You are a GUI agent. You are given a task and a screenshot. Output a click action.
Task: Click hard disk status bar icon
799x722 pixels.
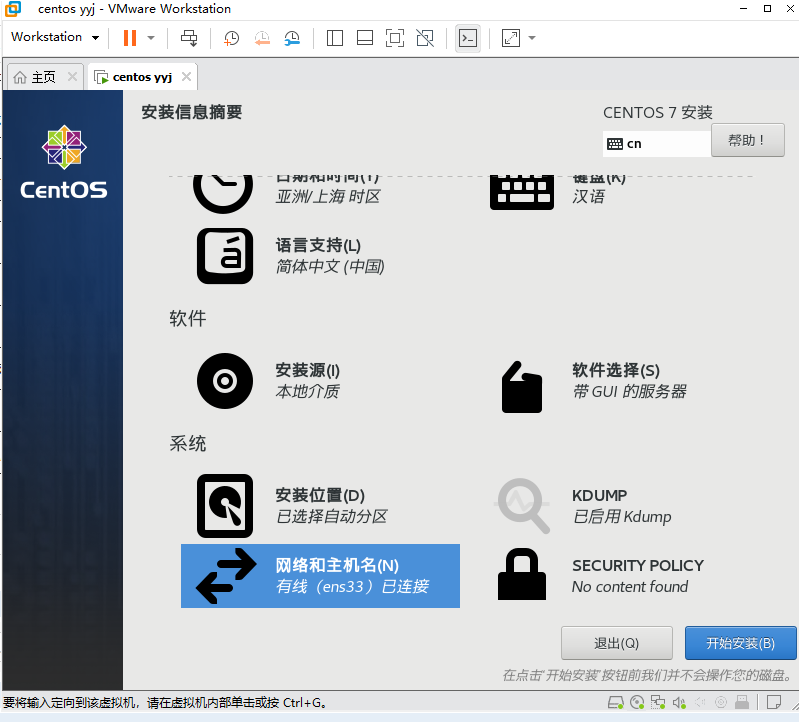pyautogui.click(x=616, y=703)
